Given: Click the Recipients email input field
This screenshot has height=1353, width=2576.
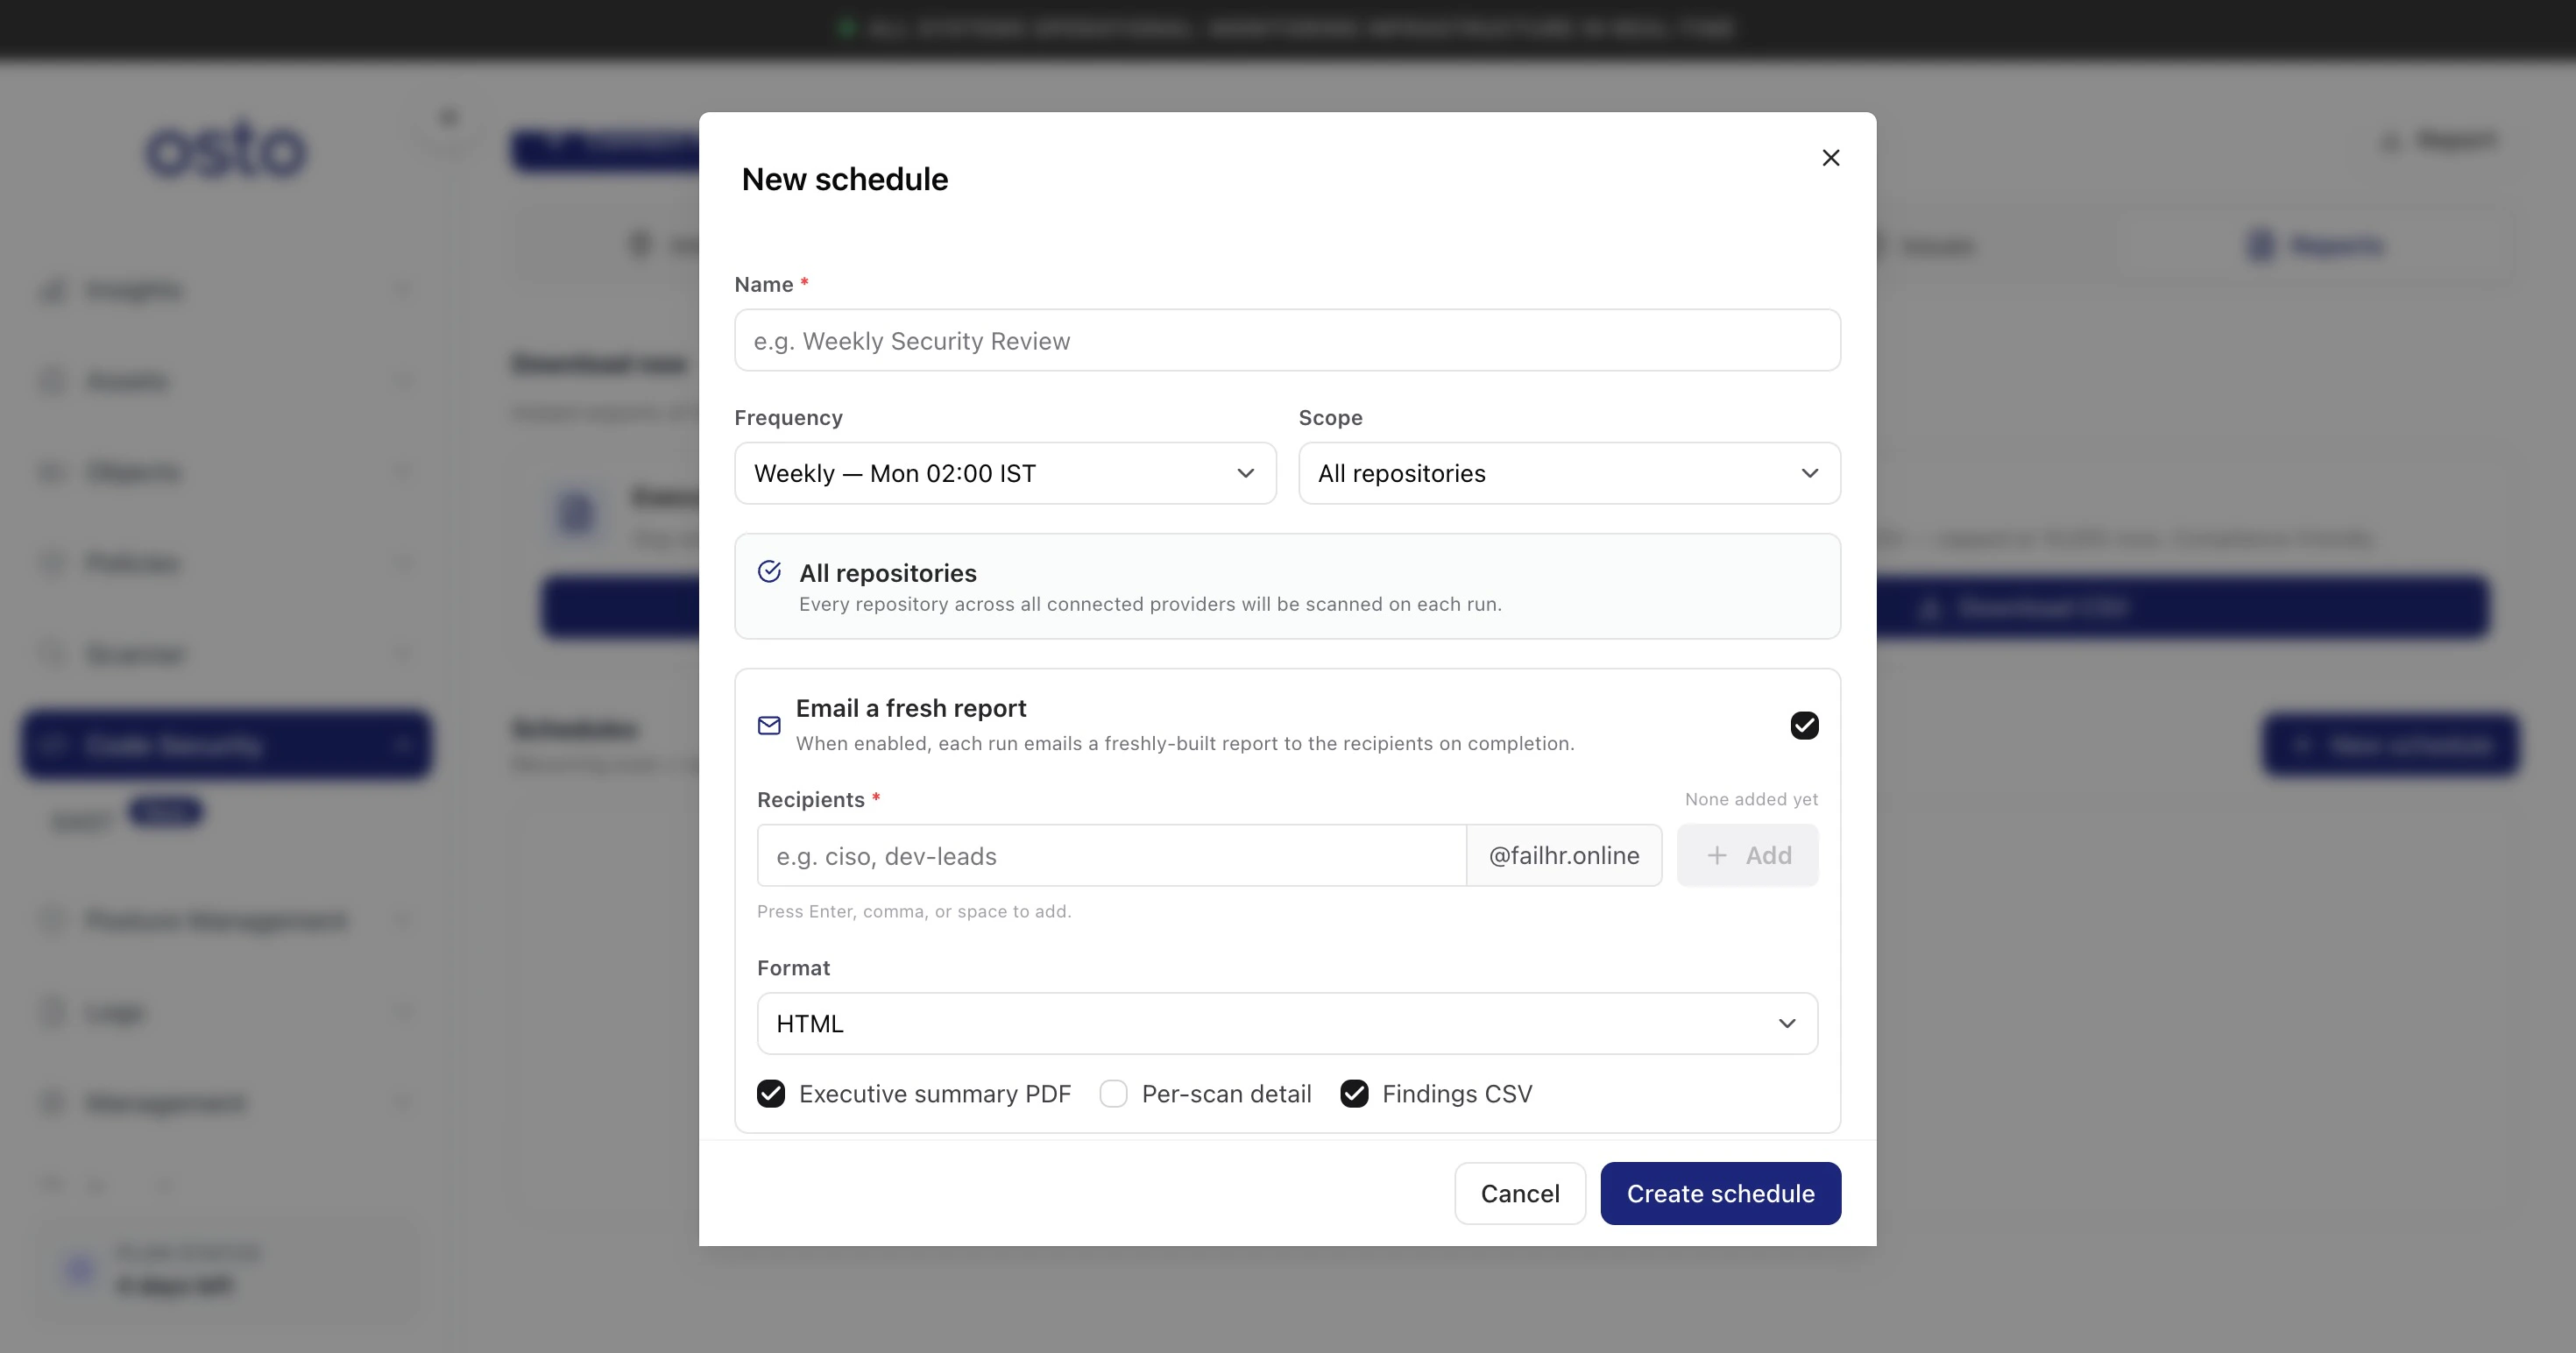Looking at the screenshot, I should pyautogui.click(x=1111, y=855).
